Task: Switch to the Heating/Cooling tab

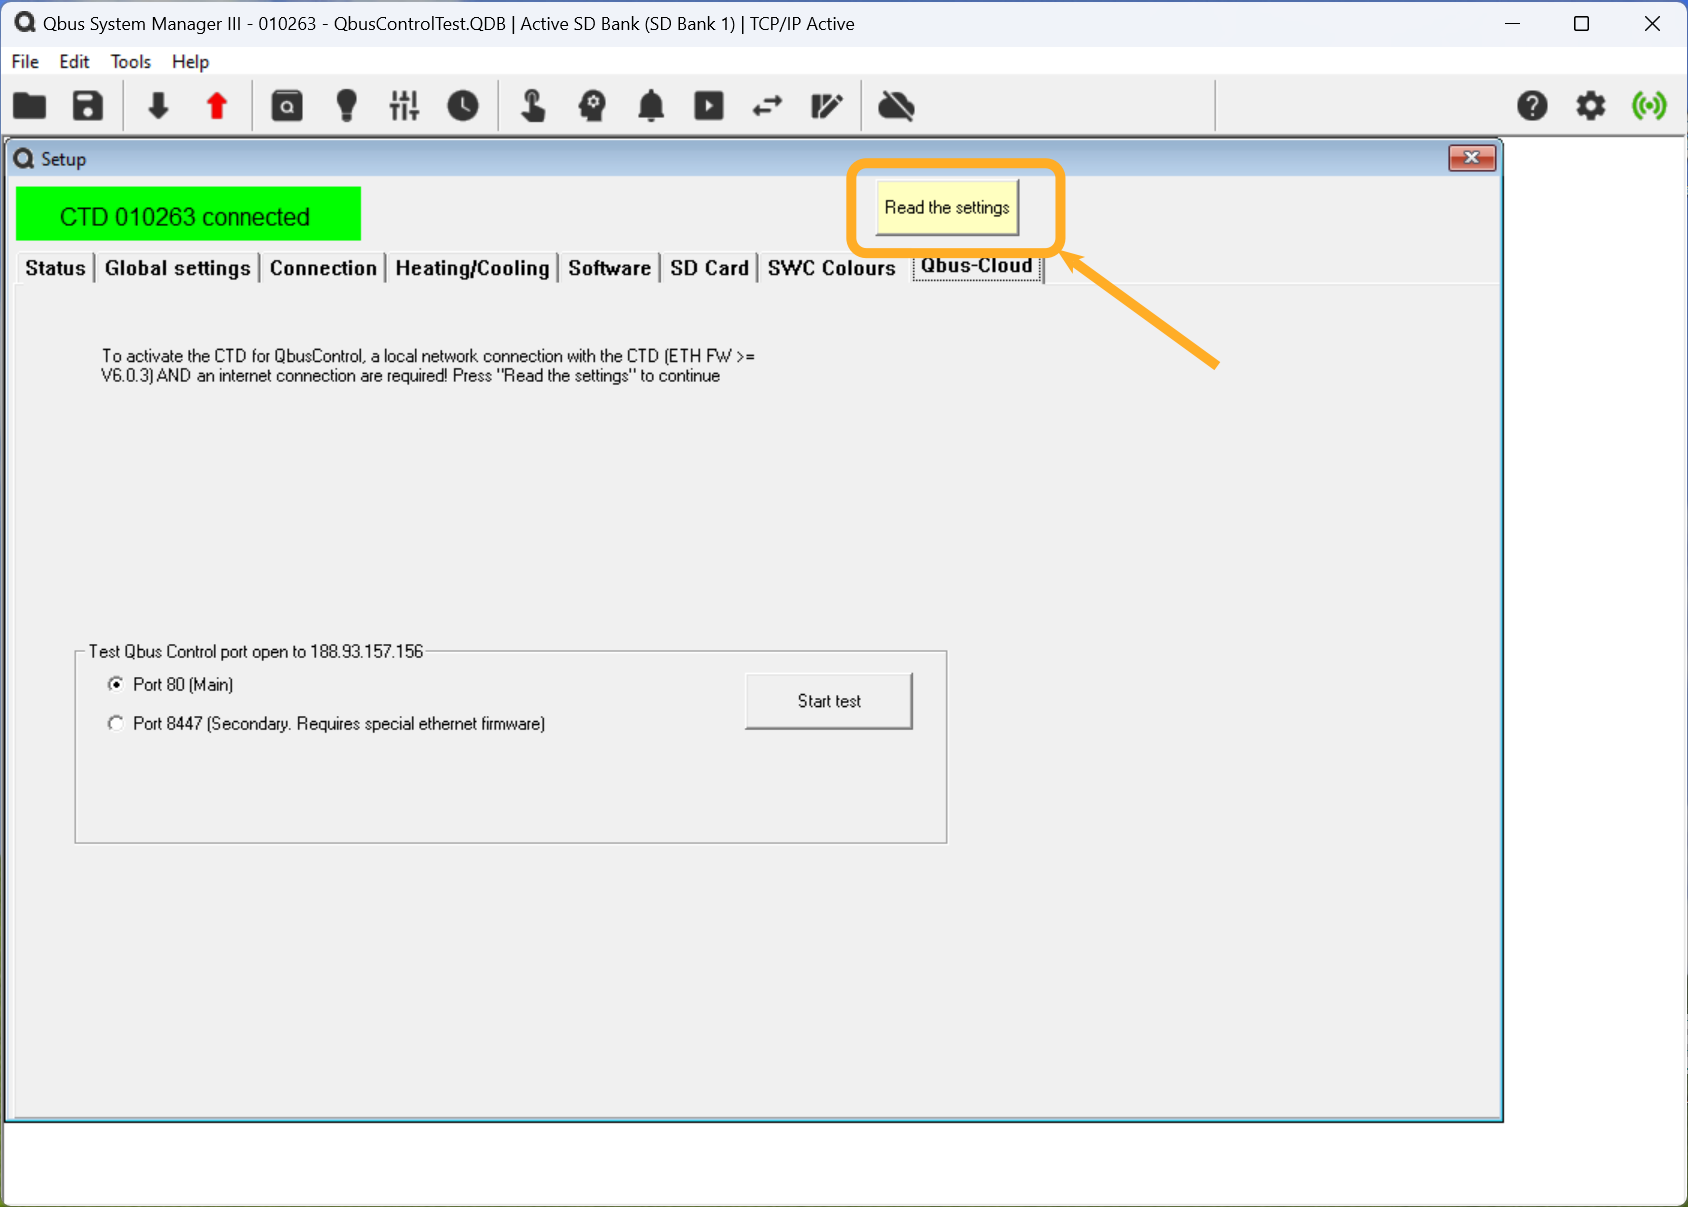Action: click(x=472, y=268)
